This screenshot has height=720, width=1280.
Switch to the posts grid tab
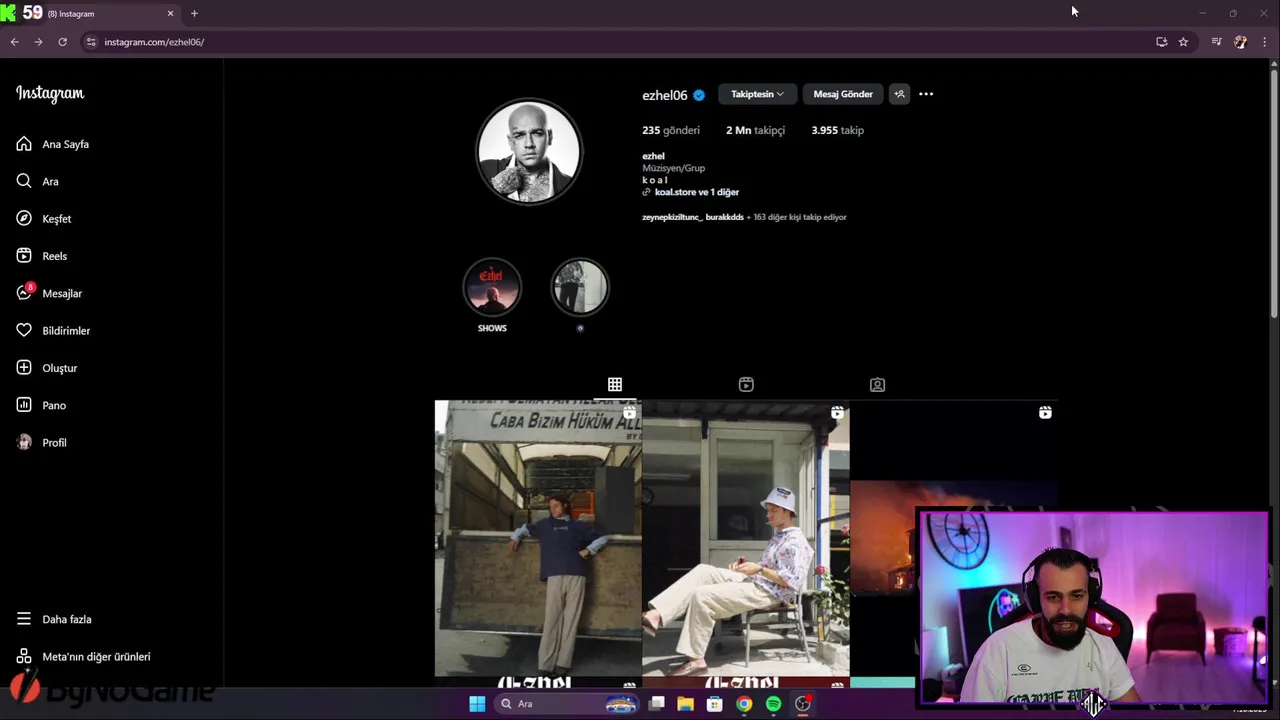pos(615,384)
